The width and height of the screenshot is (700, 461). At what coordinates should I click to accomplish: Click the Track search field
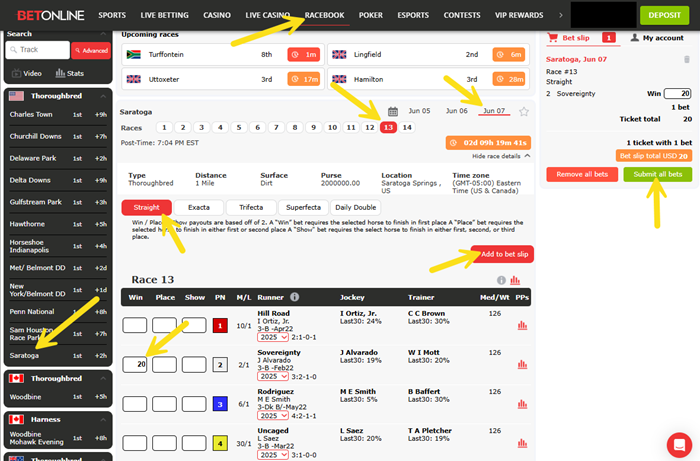point(38,50)
